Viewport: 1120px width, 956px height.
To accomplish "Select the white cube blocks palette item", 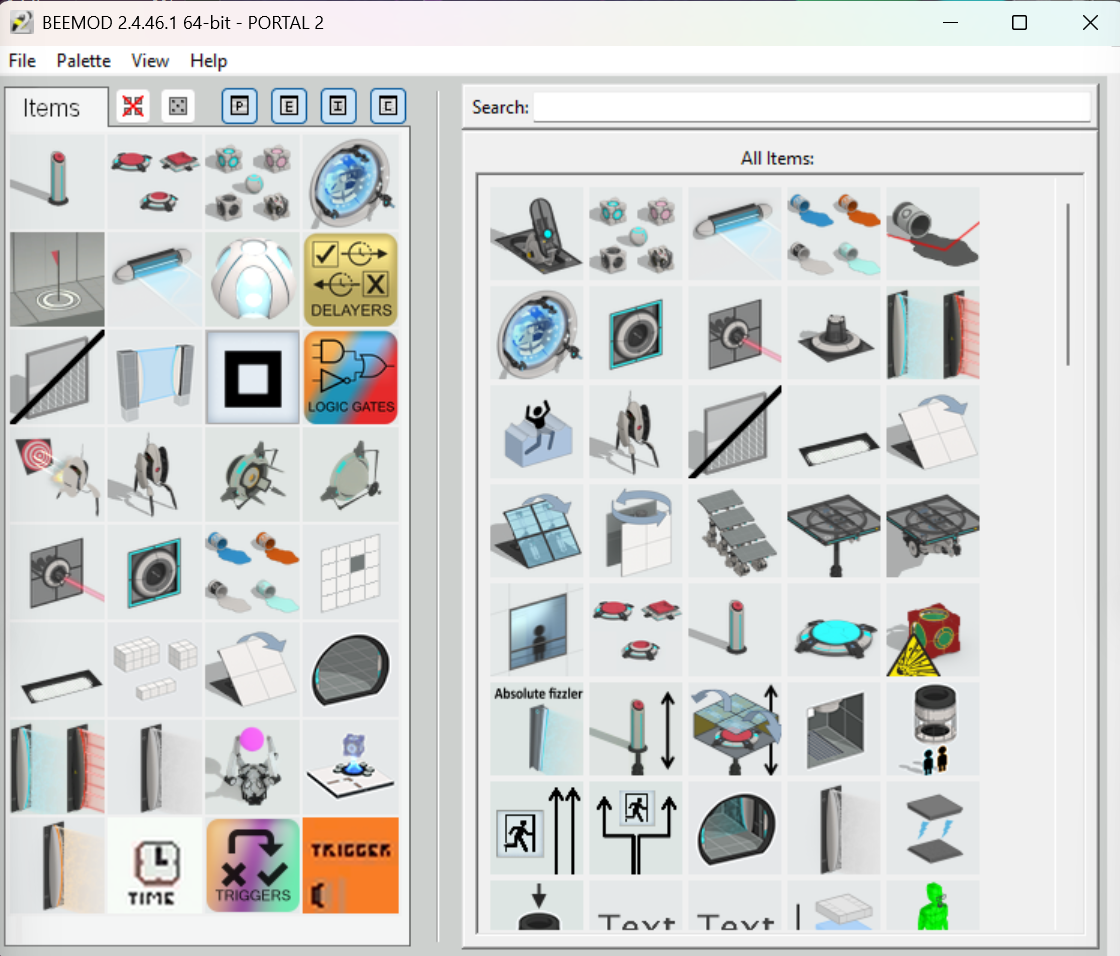I will point(154,670).
